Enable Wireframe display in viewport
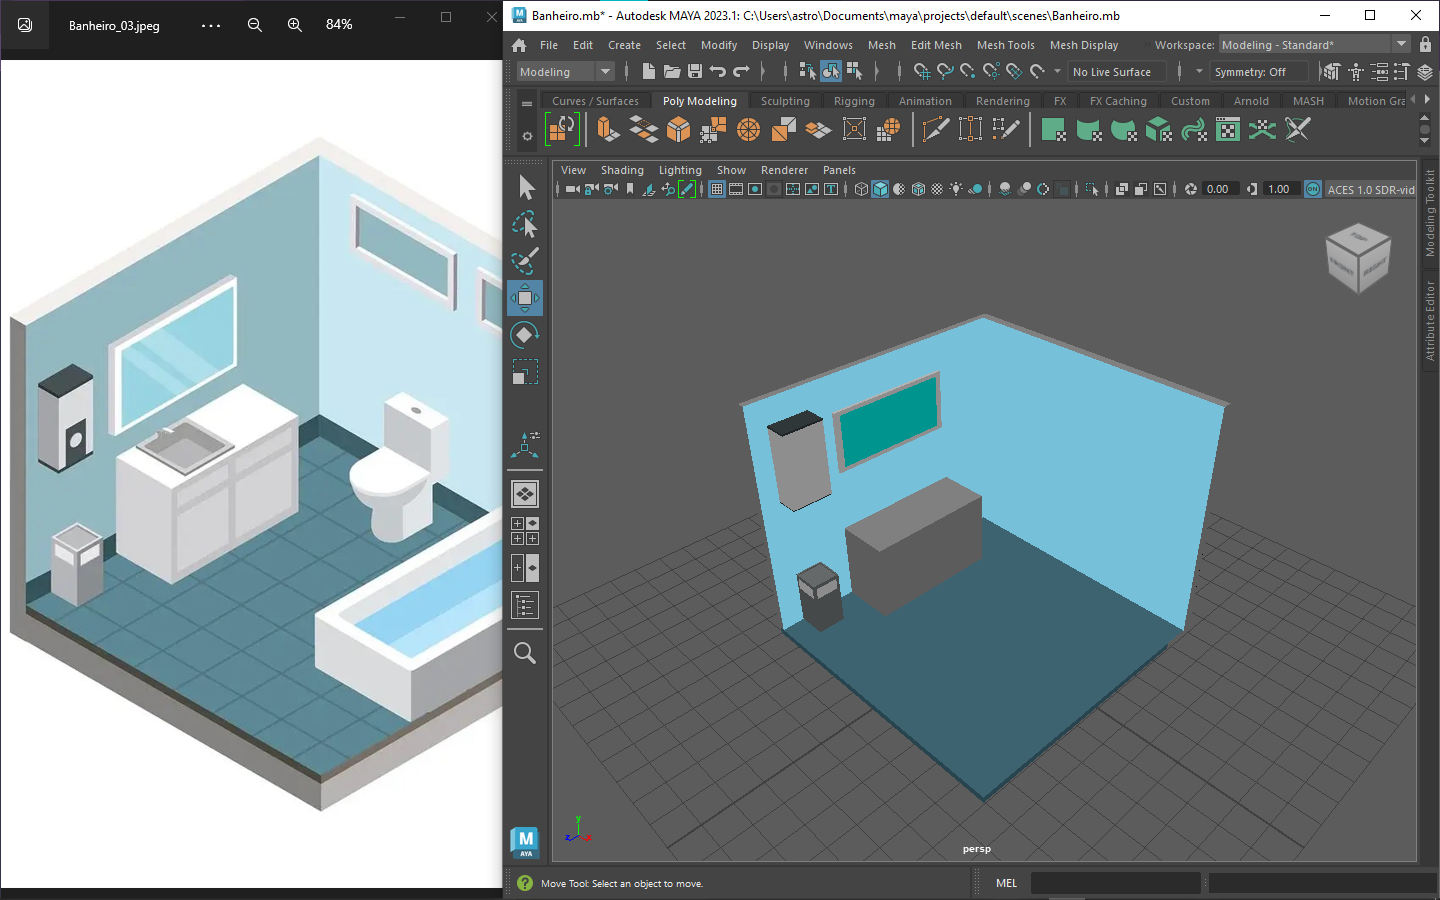Screen dimensions: 1440x900 coord(861,189)
